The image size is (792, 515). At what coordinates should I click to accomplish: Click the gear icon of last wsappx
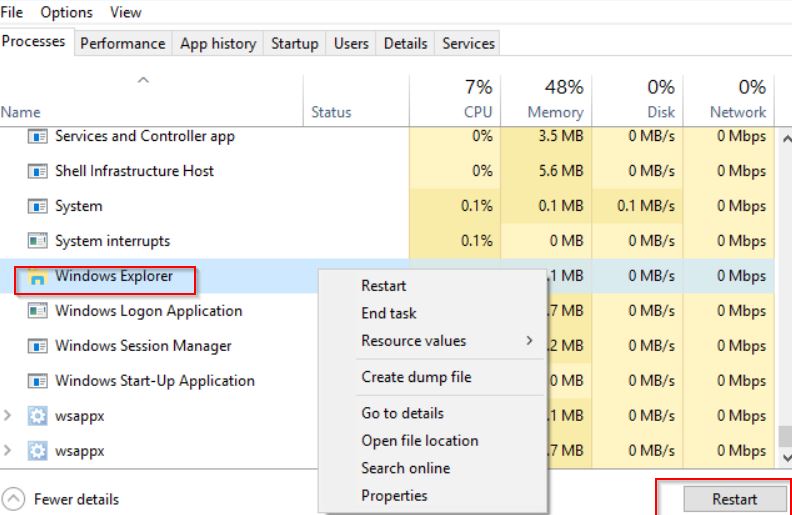(x=37, y=450)
